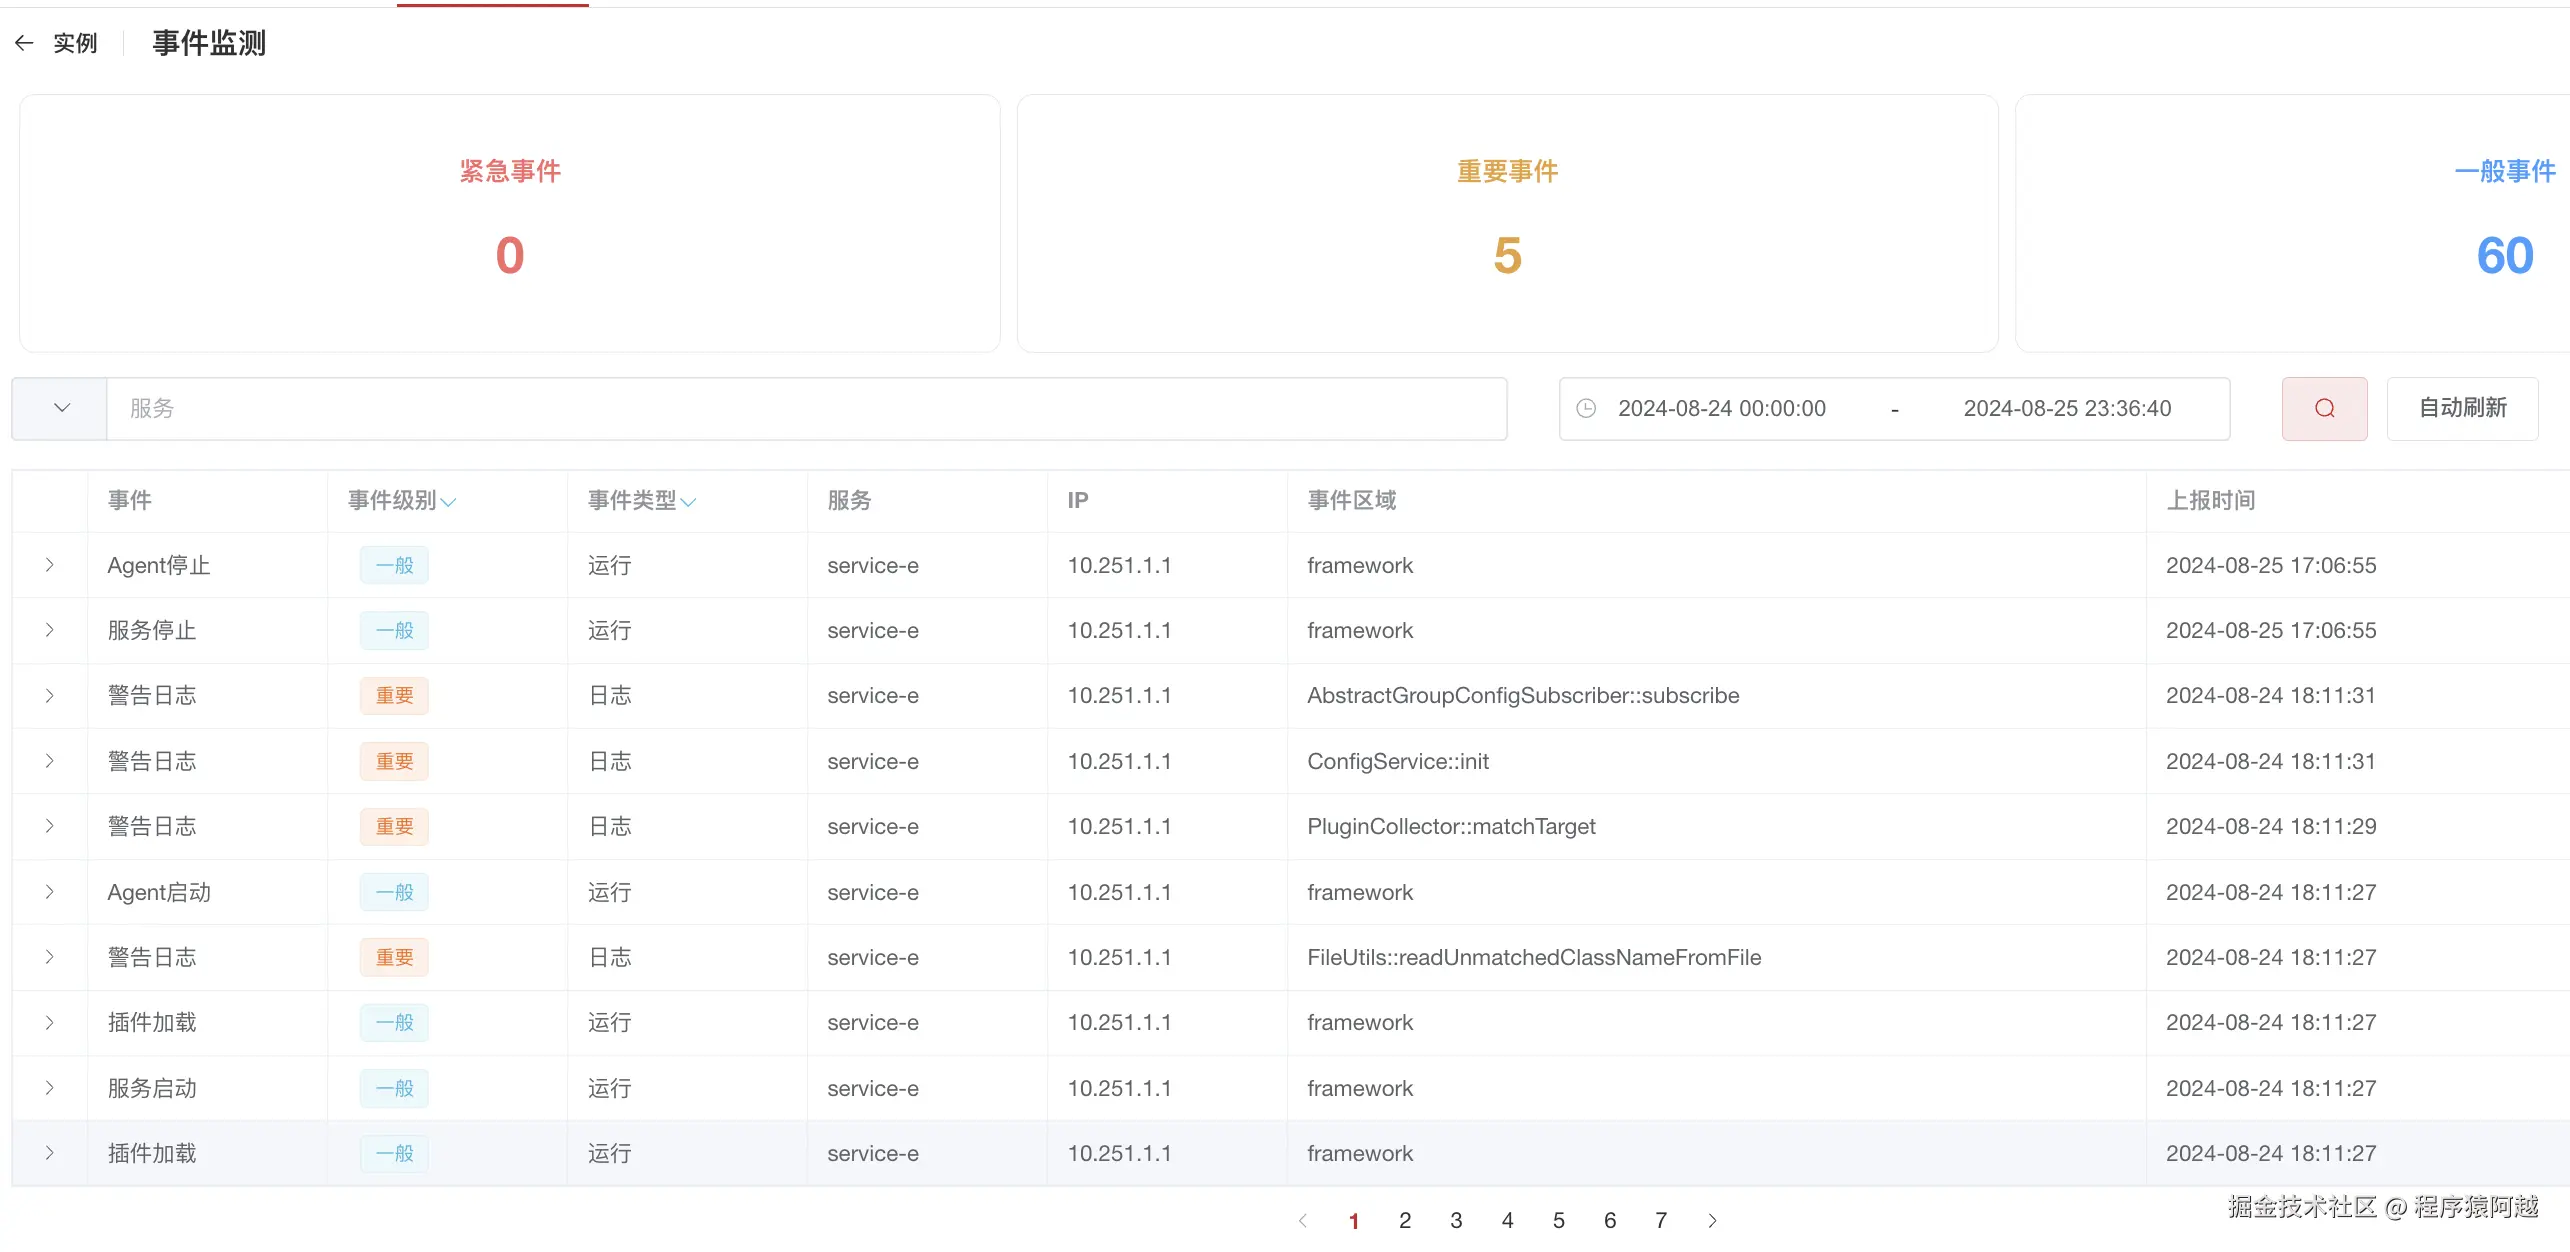Expand the ConfigService::init row
The height and width of the screenshot is (1252, 2570).
click(49, 761)
